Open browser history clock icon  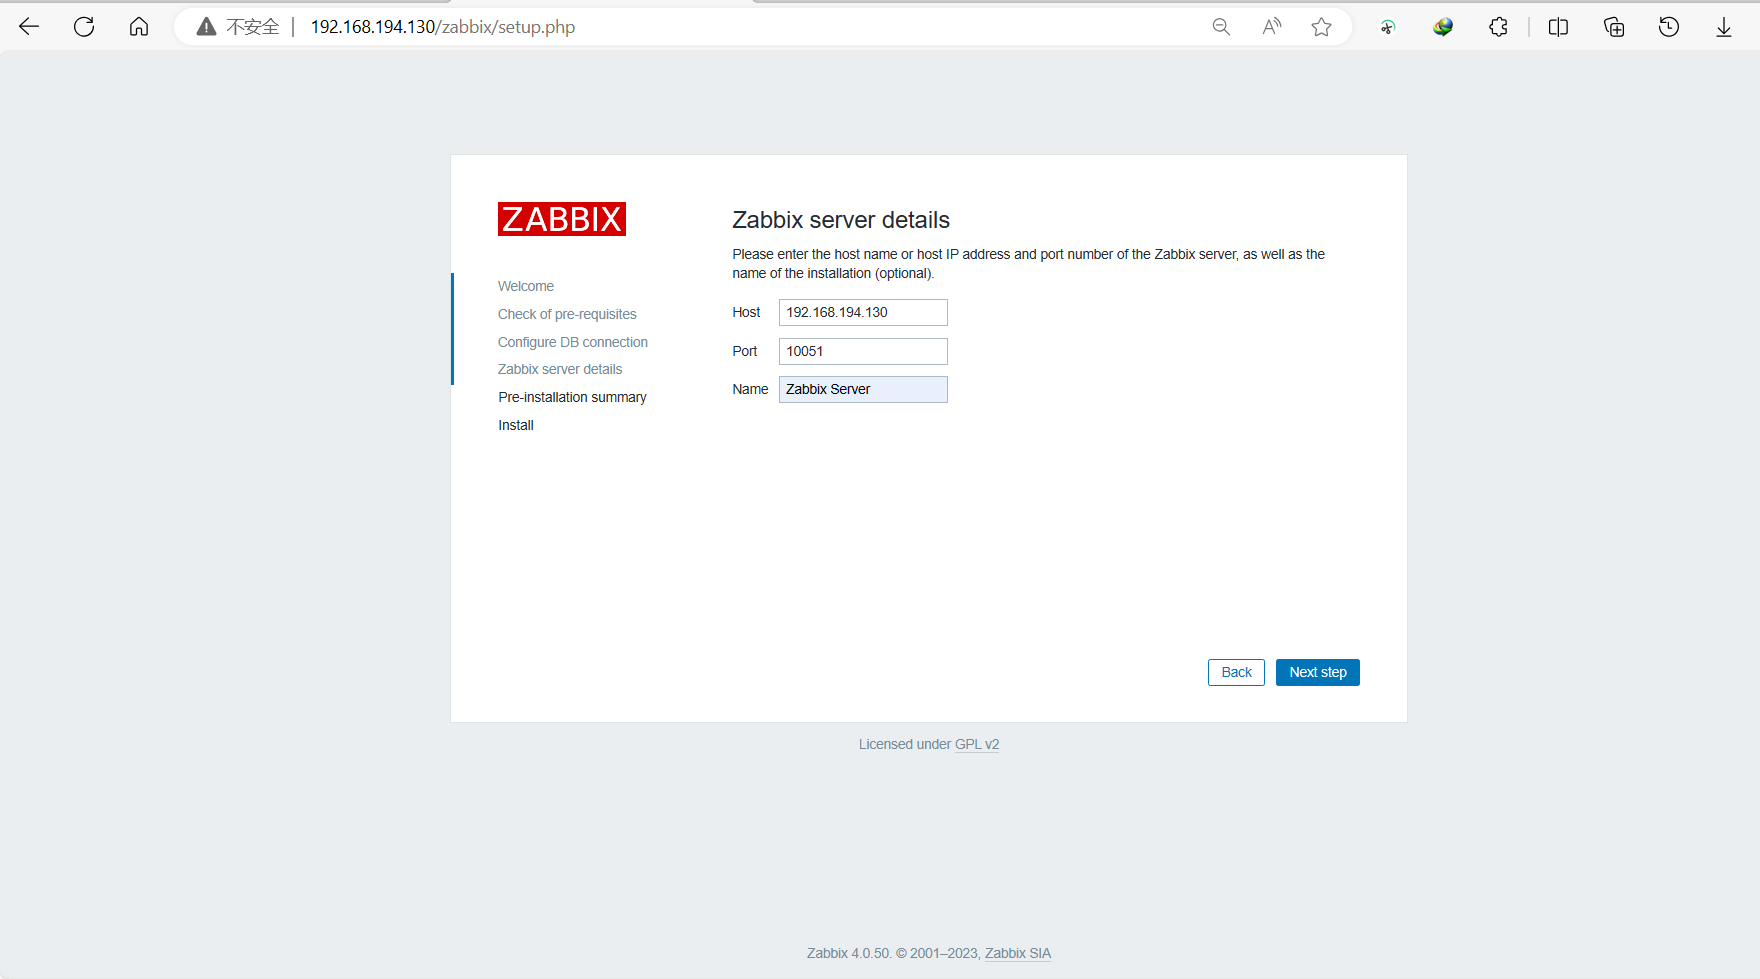coord(1669,27)
